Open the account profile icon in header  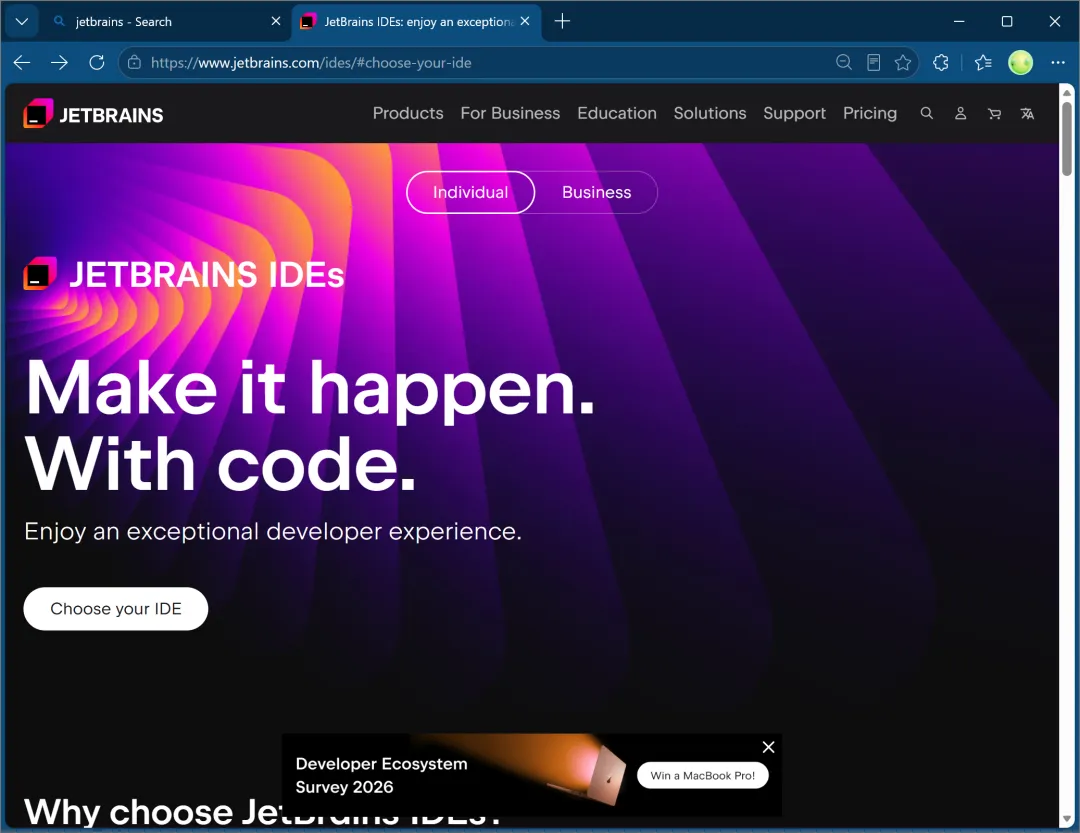point(960,113)
